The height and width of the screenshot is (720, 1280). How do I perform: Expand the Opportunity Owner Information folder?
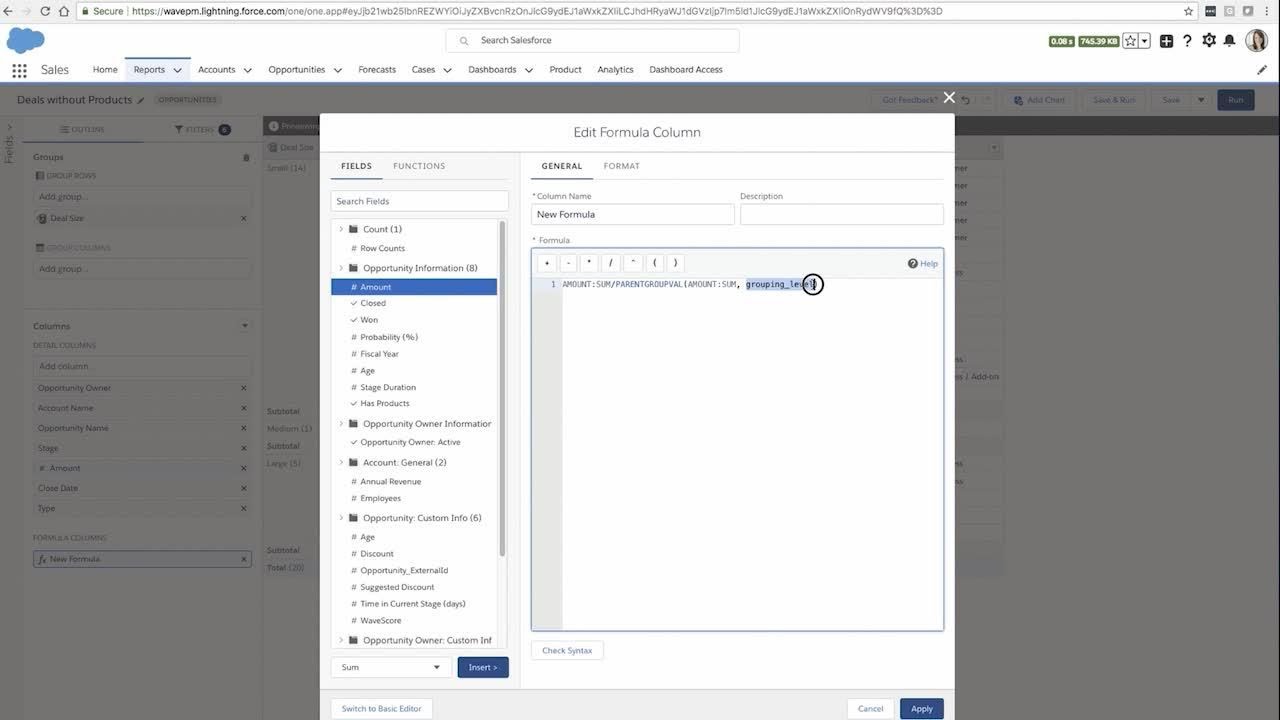pyautogui.click(x=341, y=424)
